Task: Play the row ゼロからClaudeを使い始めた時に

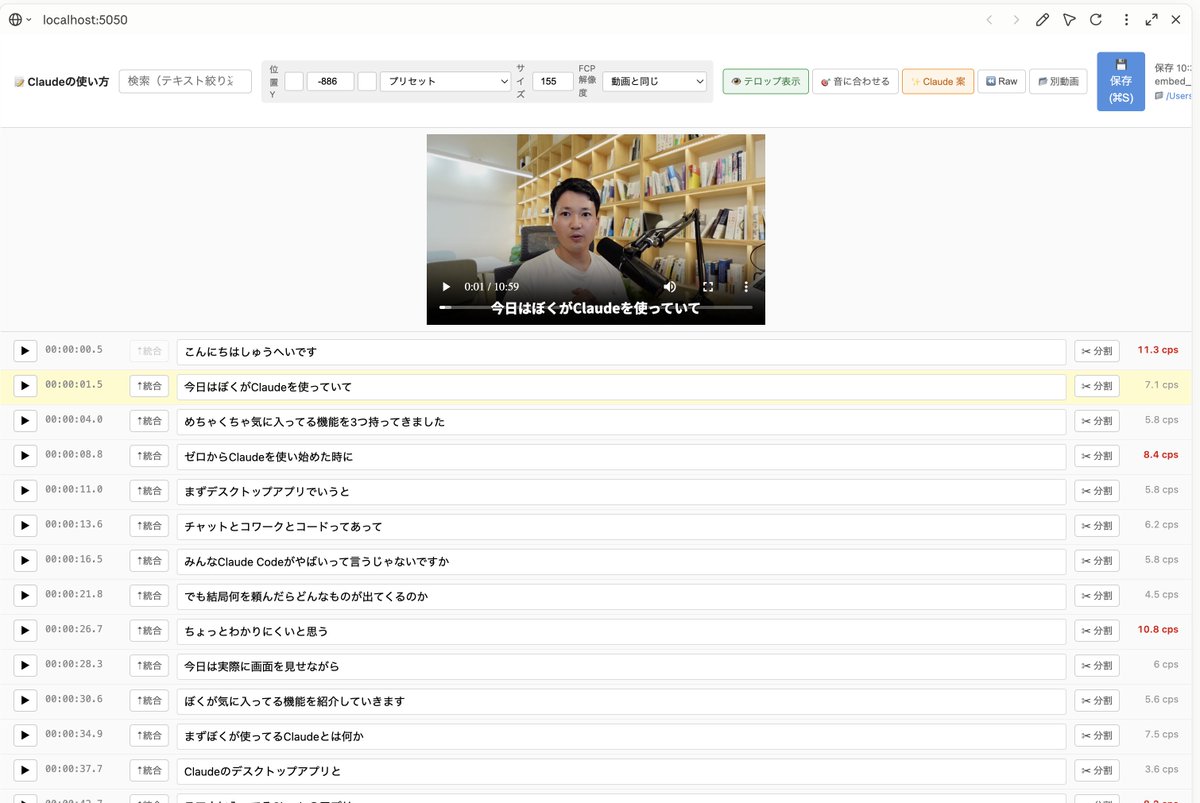Action: coord(25,456)
